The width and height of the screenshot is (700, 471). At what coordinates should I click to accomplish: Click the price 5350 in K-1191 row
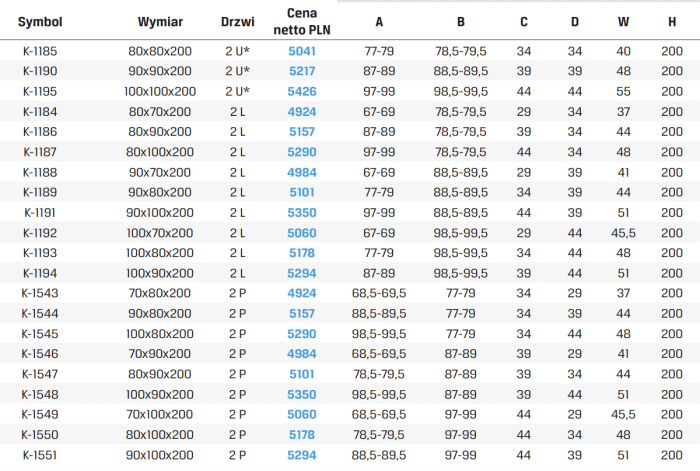pyautogui.click(x=302, y=213)
